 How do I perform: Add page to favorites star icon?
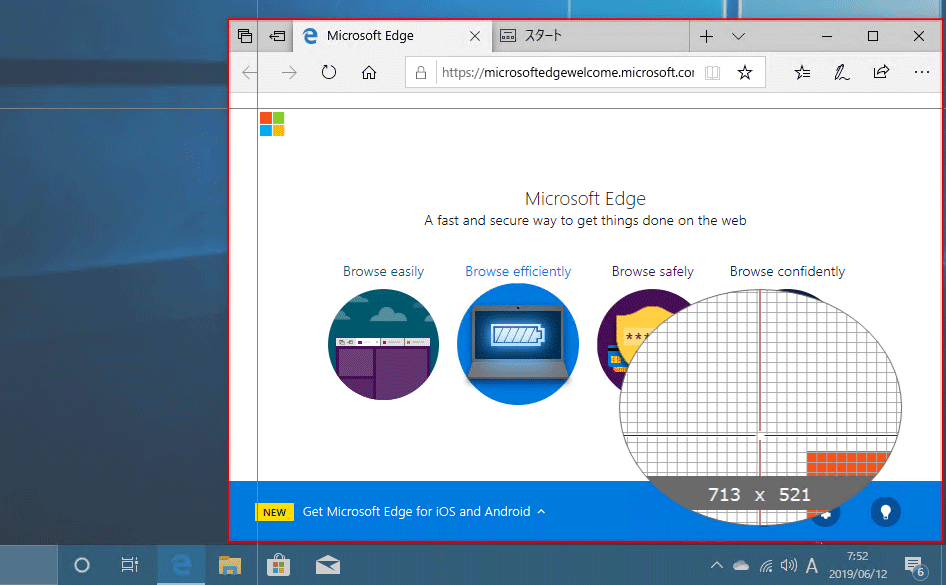[x=744, y=73]
